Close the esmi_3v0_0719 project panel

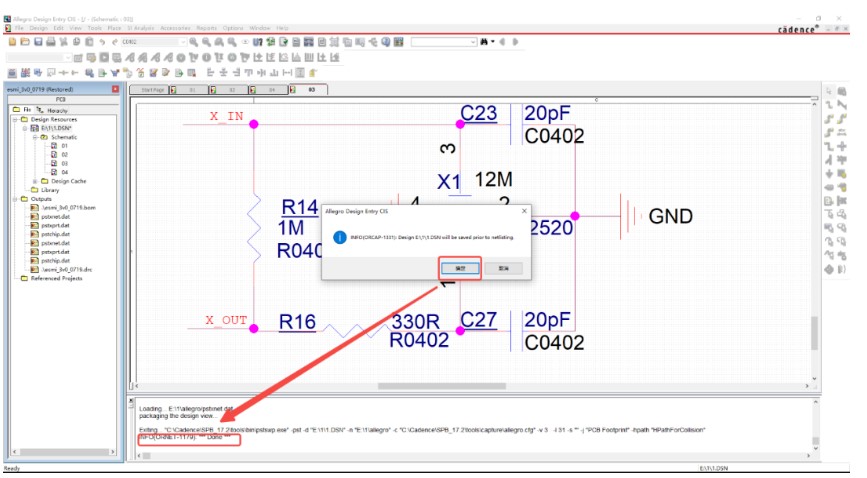pos(116,89)
